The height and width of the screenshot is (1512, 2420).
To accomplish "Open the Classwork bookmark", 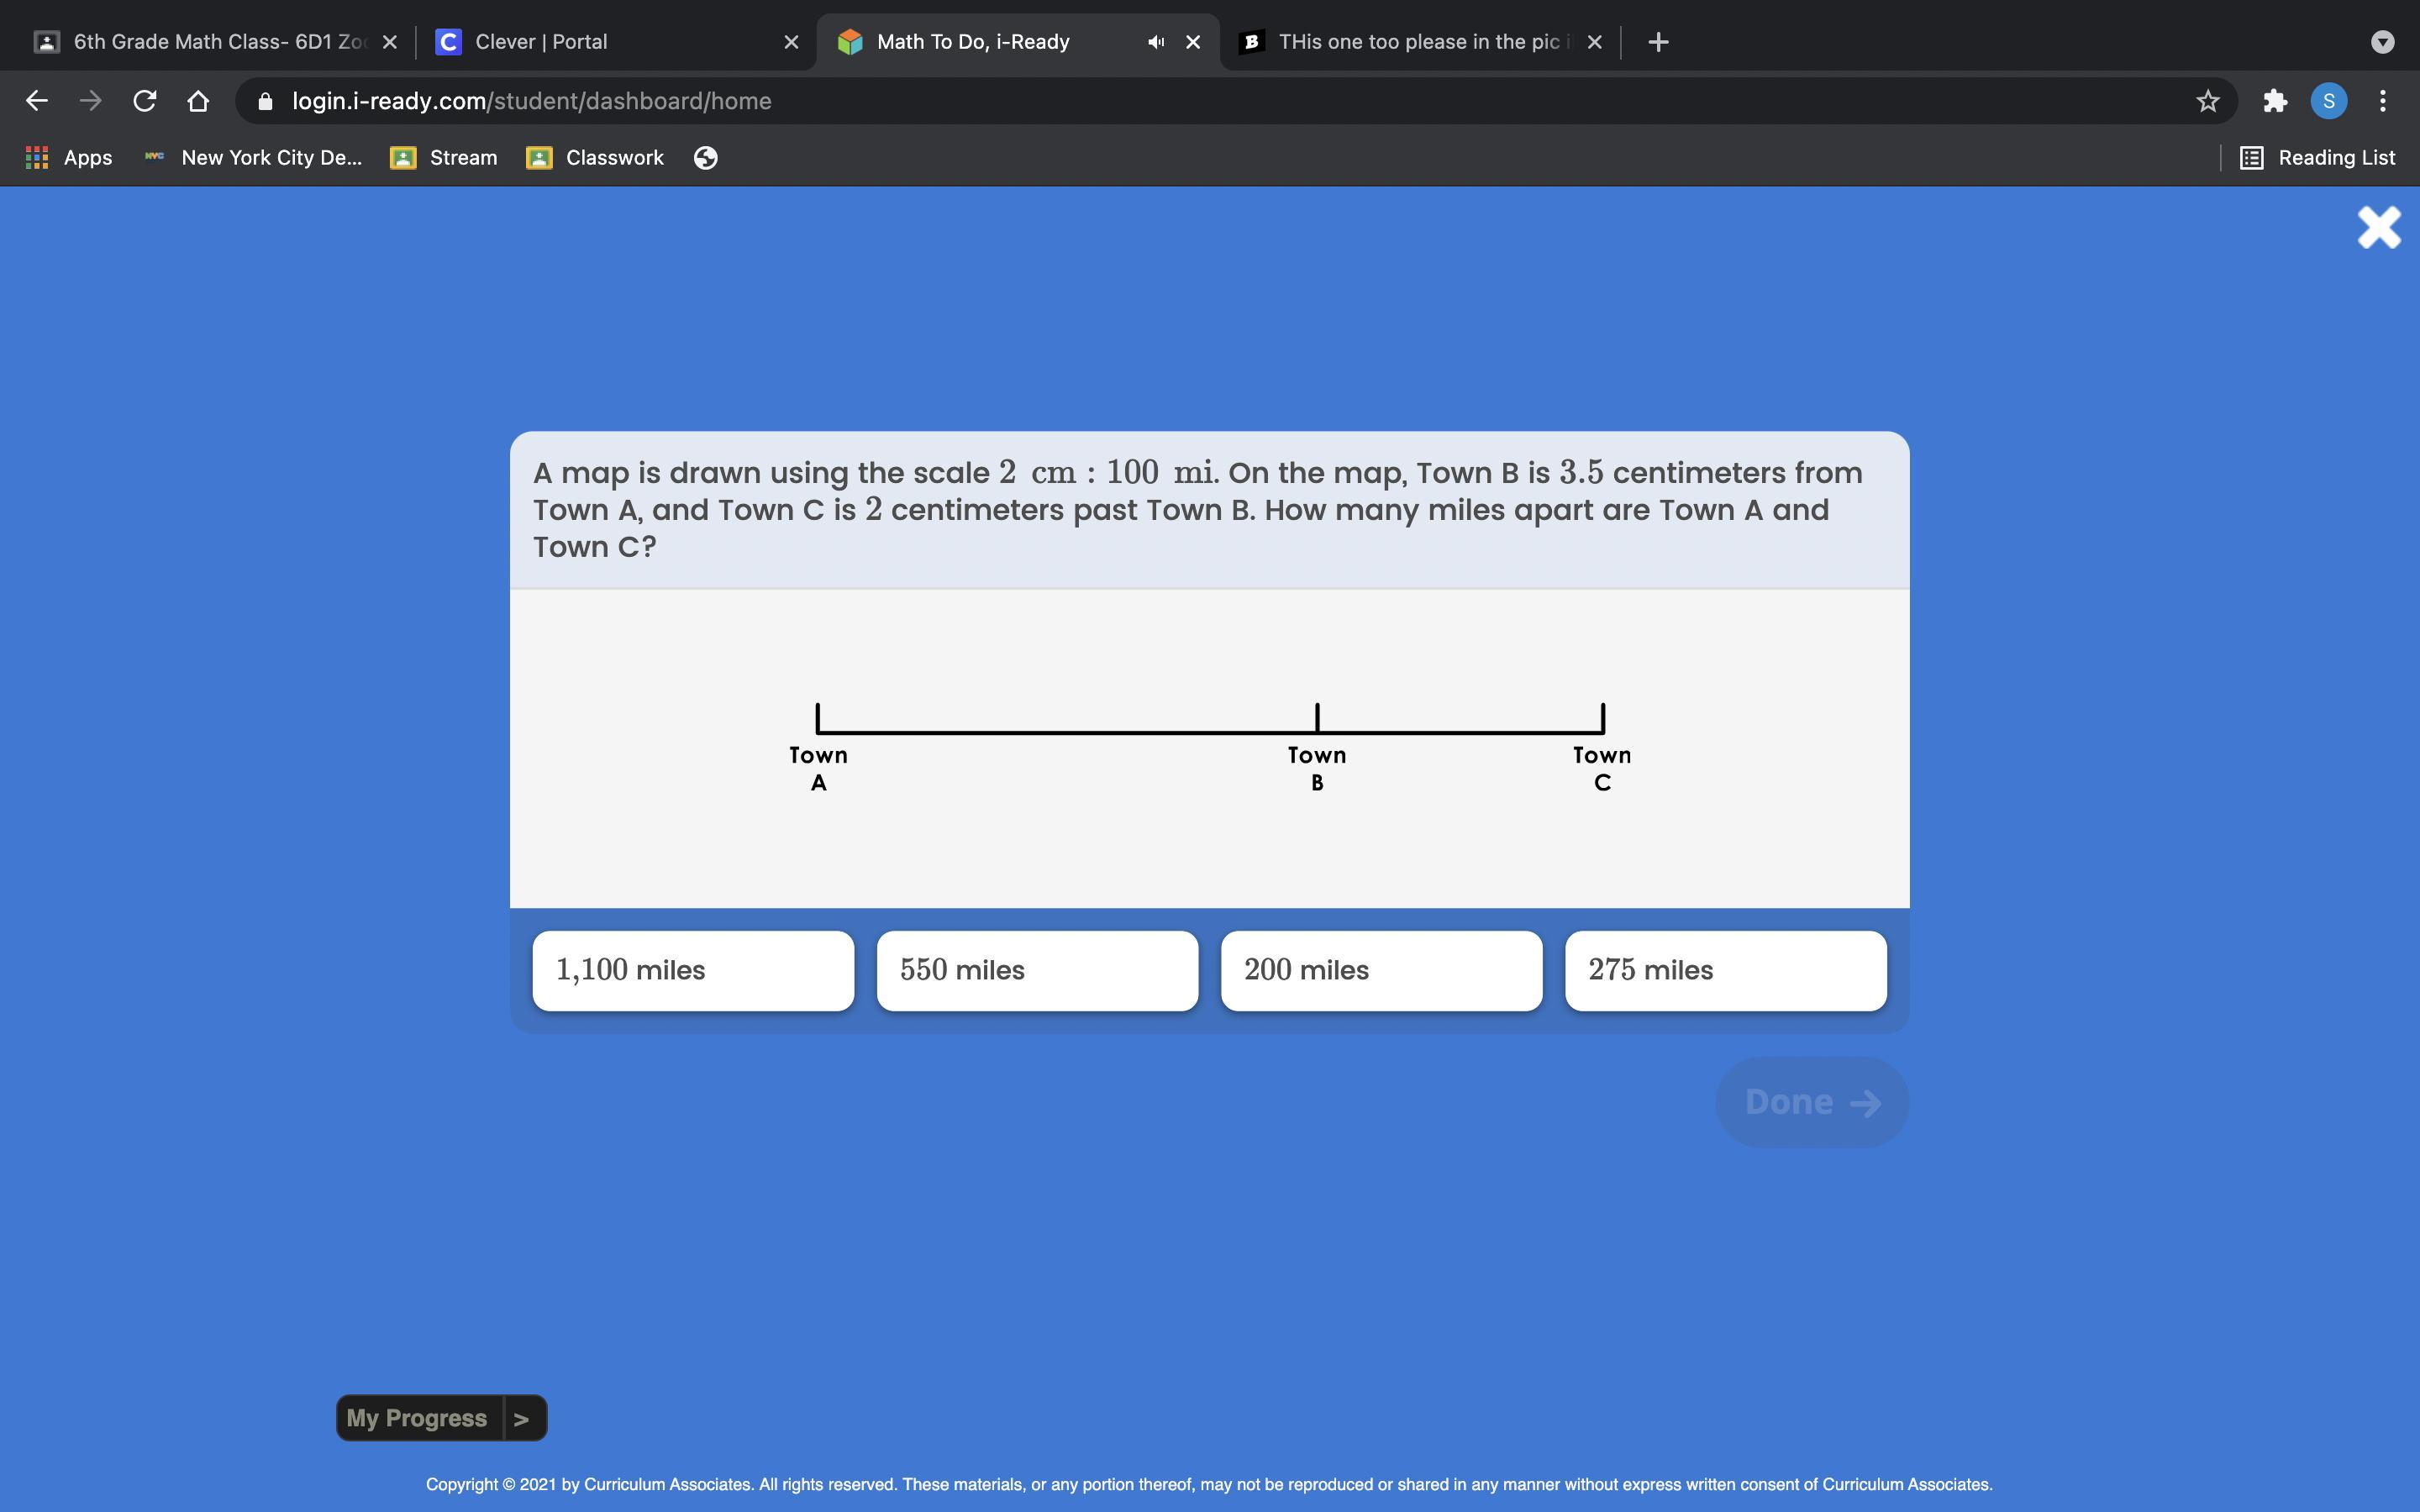I will coord(595,158).
